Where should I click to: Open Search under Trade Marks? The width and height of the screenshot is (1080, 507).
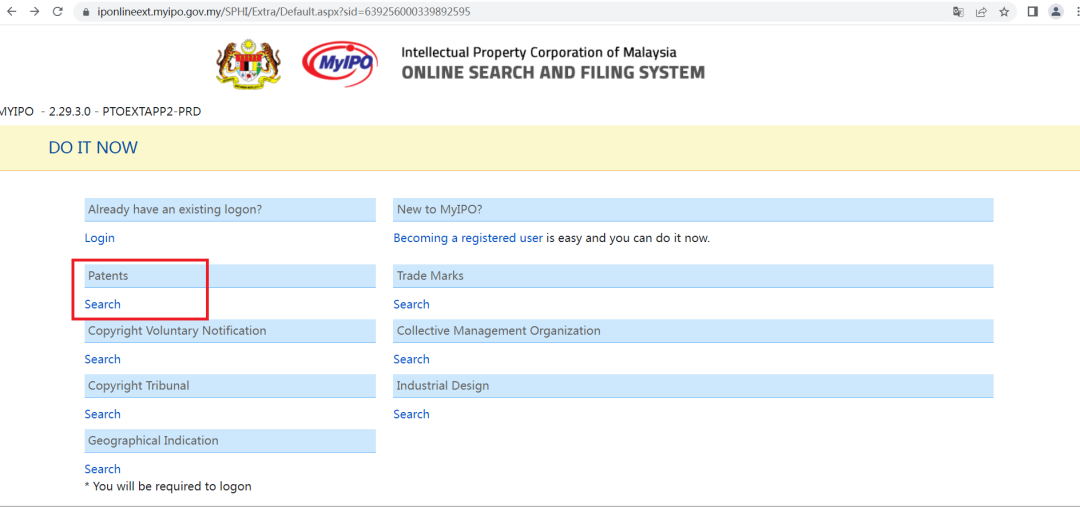click(411, 304)
